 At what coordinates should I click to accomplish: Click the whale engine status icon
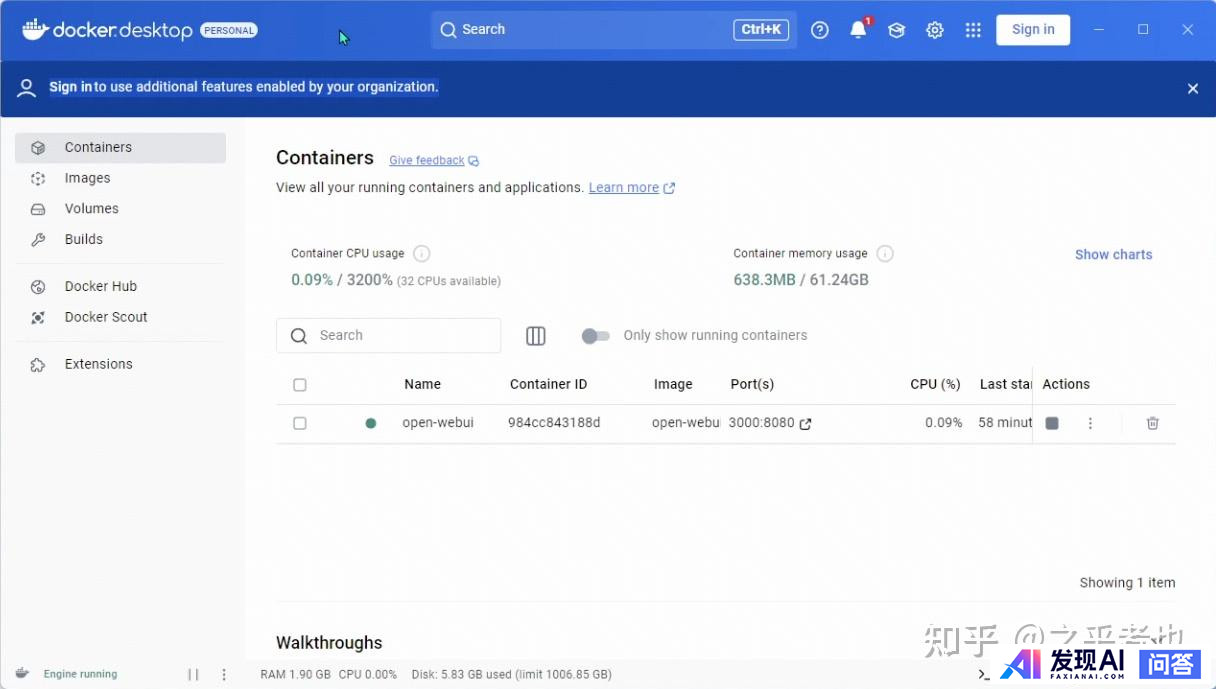coord(22,674)
